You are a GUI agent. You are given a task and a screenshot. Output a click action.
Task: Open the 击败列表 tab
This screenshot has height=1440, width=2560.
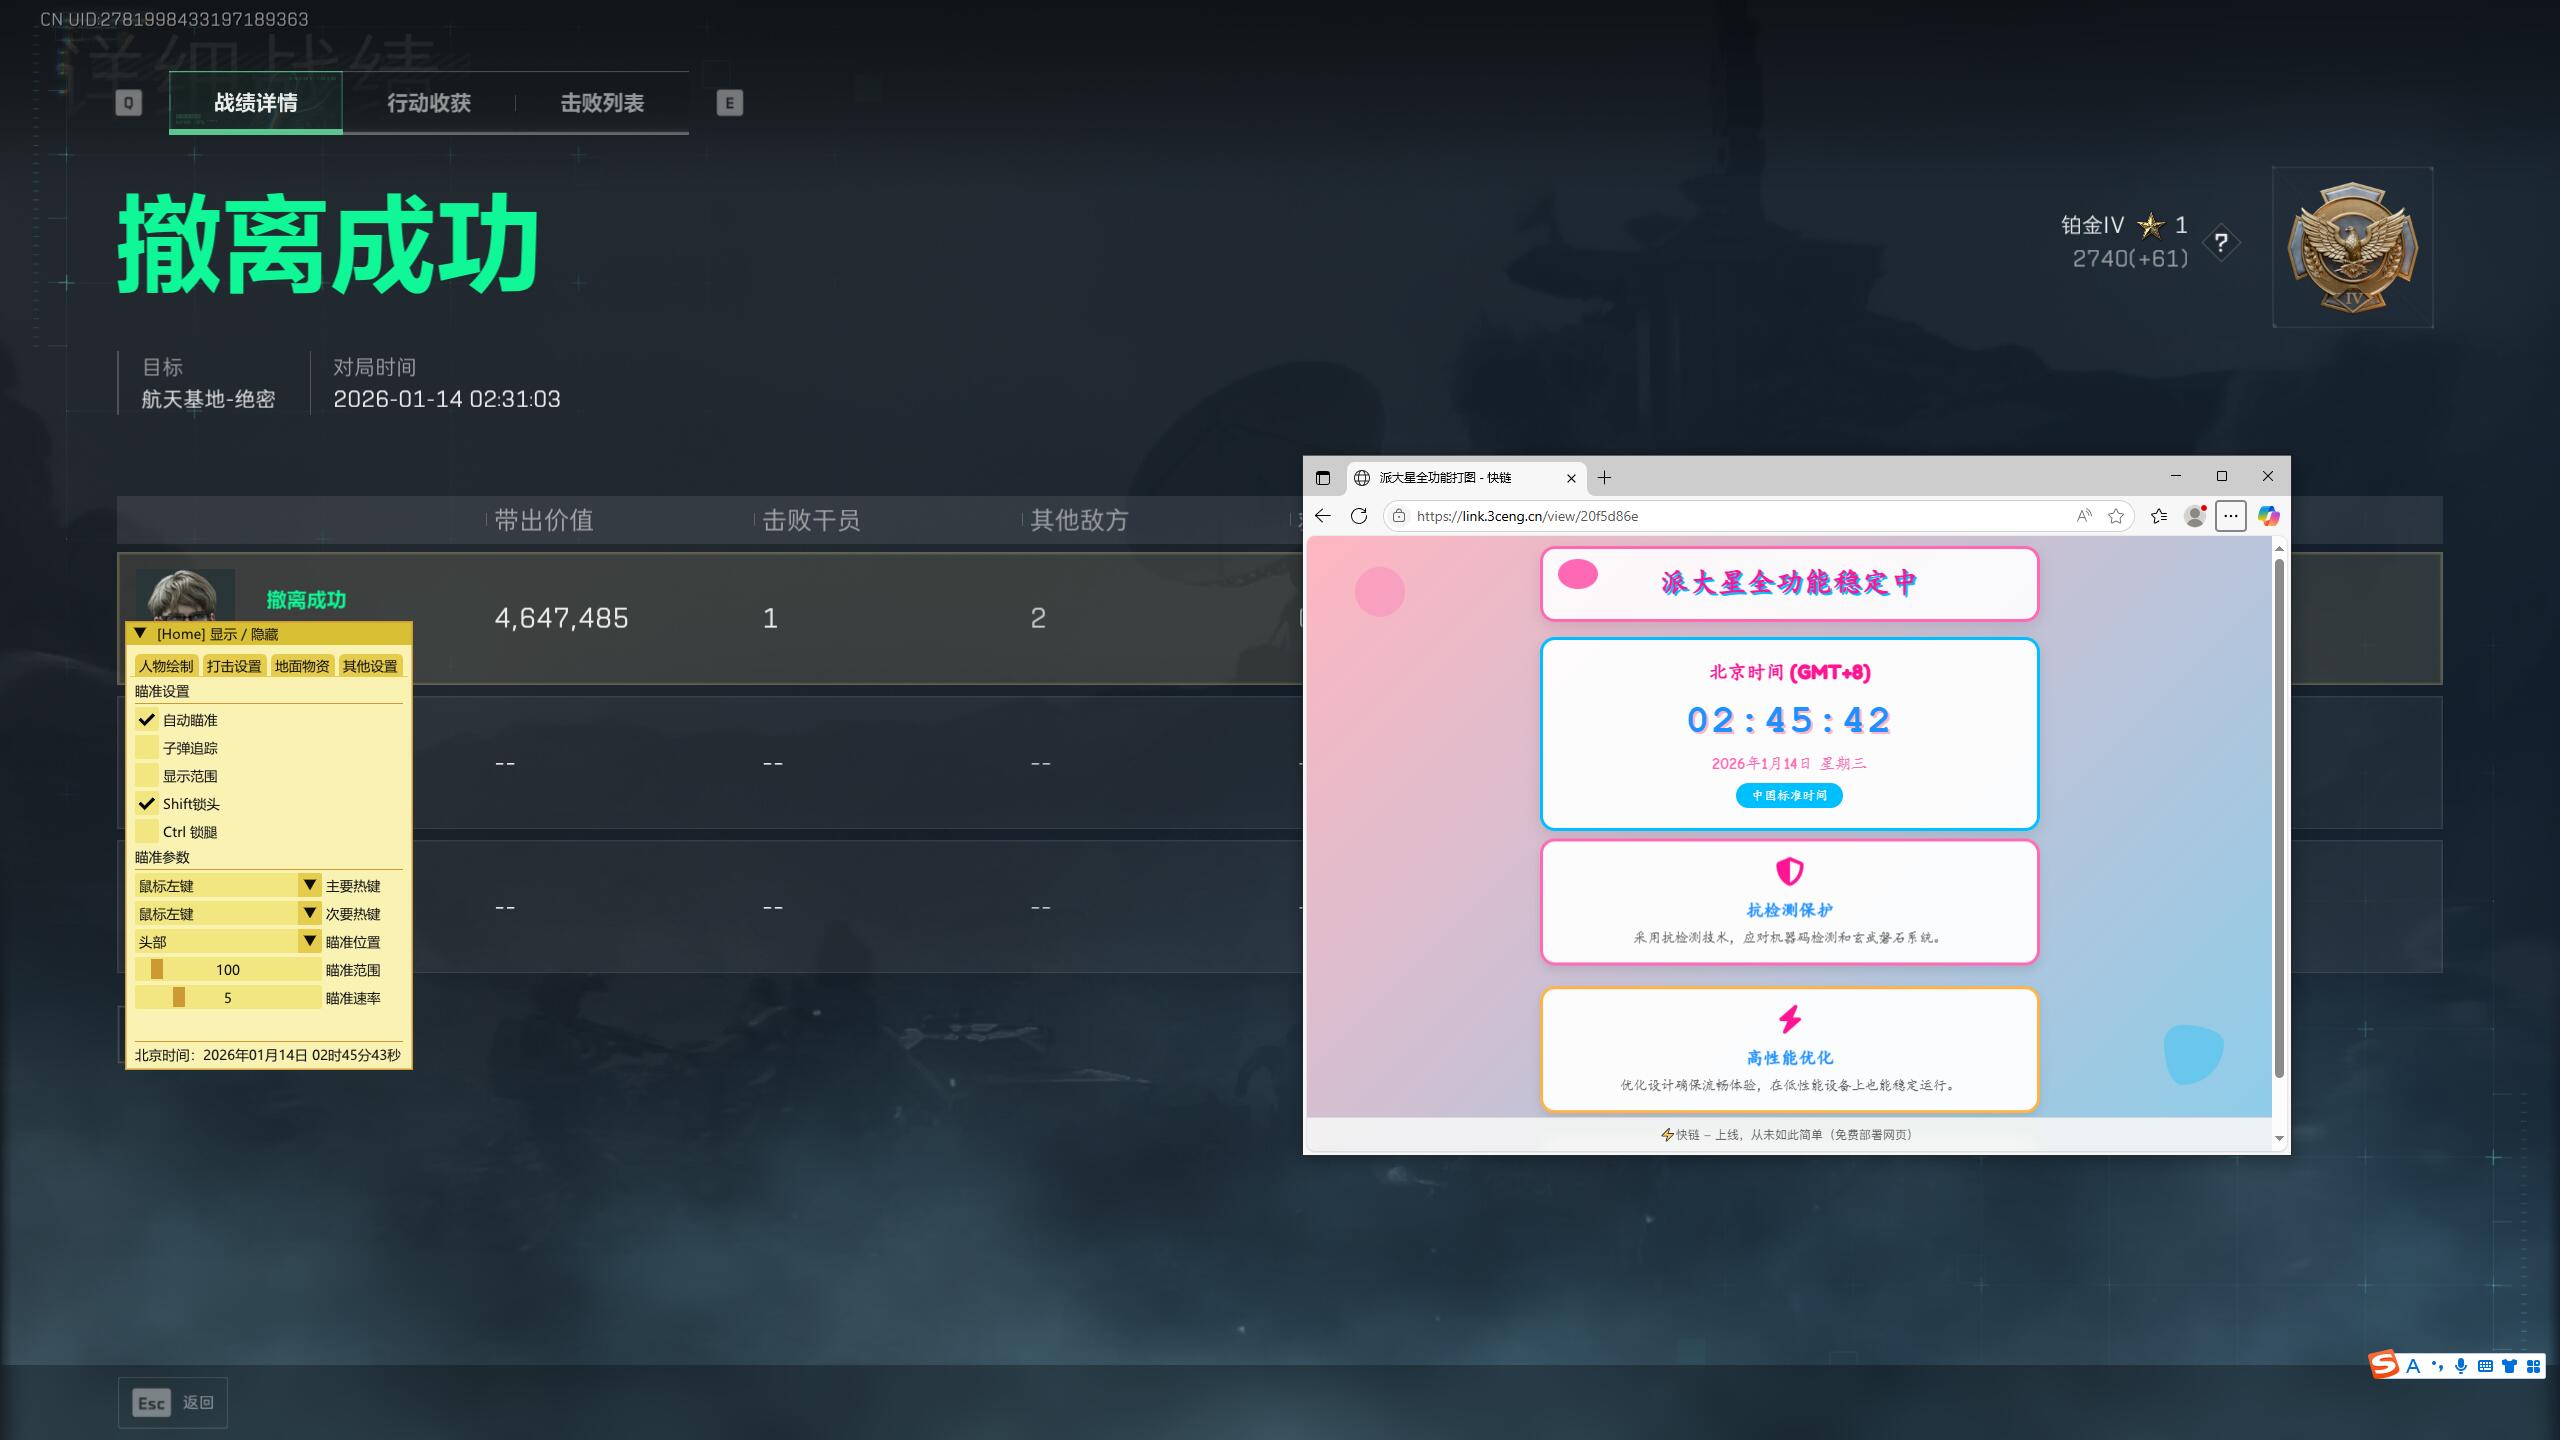click(602, 103)
